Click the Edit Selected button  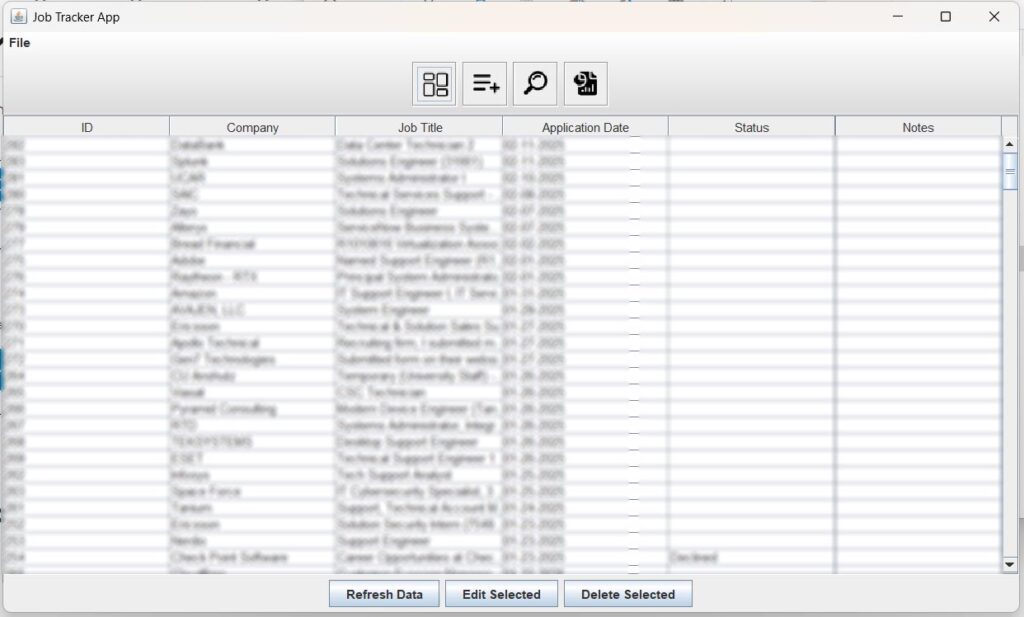click(502, 594)
